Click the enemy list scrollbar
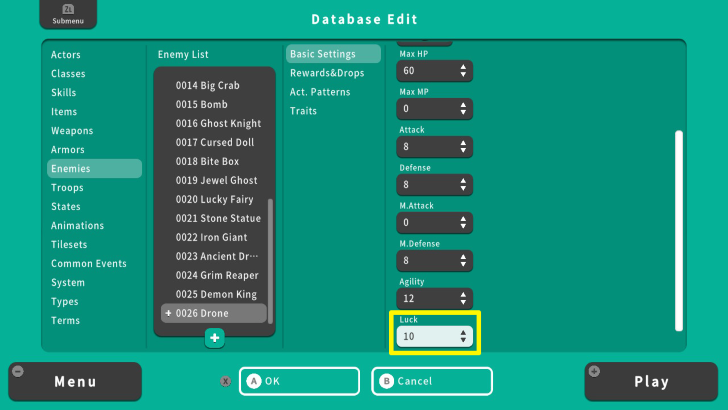The image size is (728, 410). click(x=271, y=261)
